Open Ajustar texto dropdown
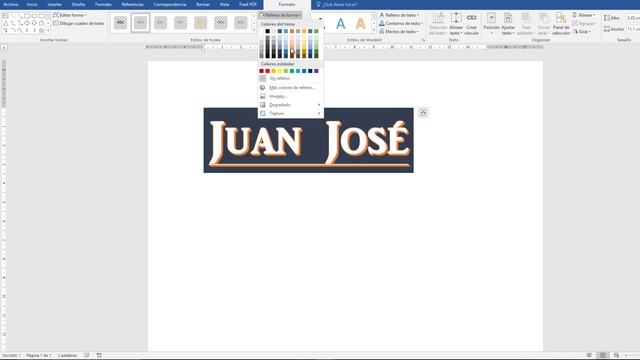The image size is (640, 360). point(508,23)
